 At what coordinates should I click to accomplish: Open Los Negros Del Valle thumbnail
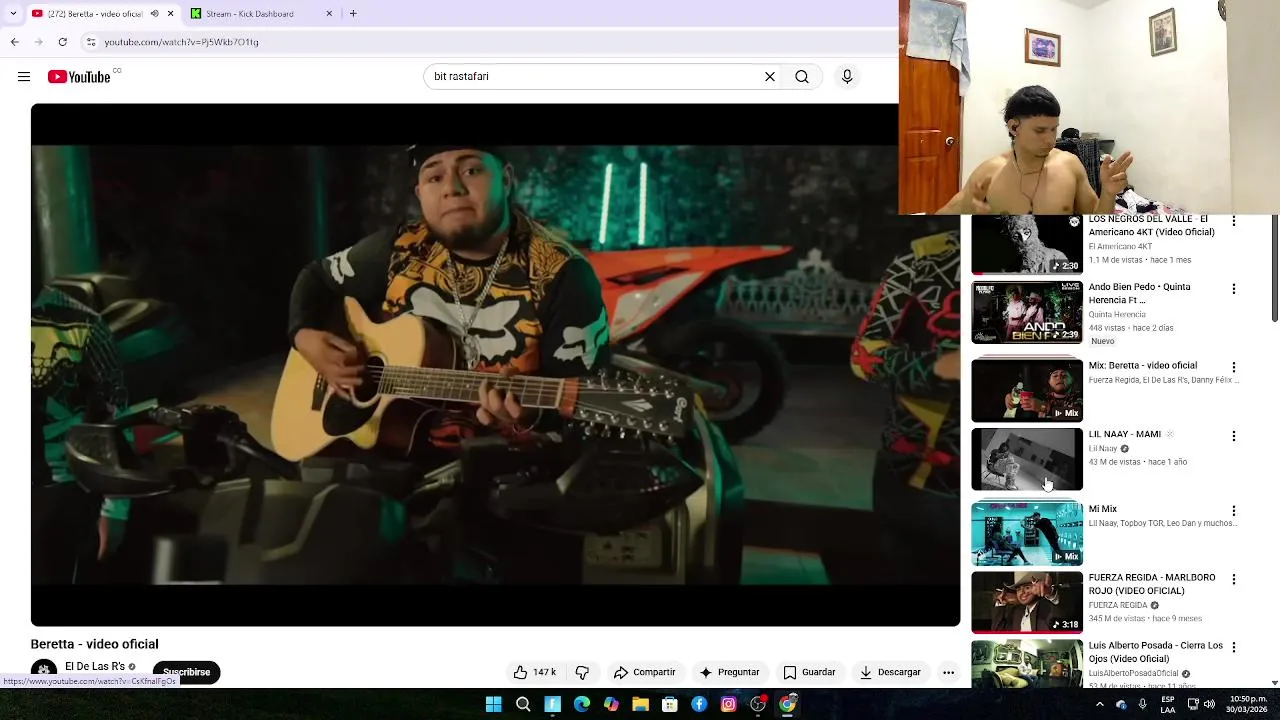click(x=1027, y=244)
